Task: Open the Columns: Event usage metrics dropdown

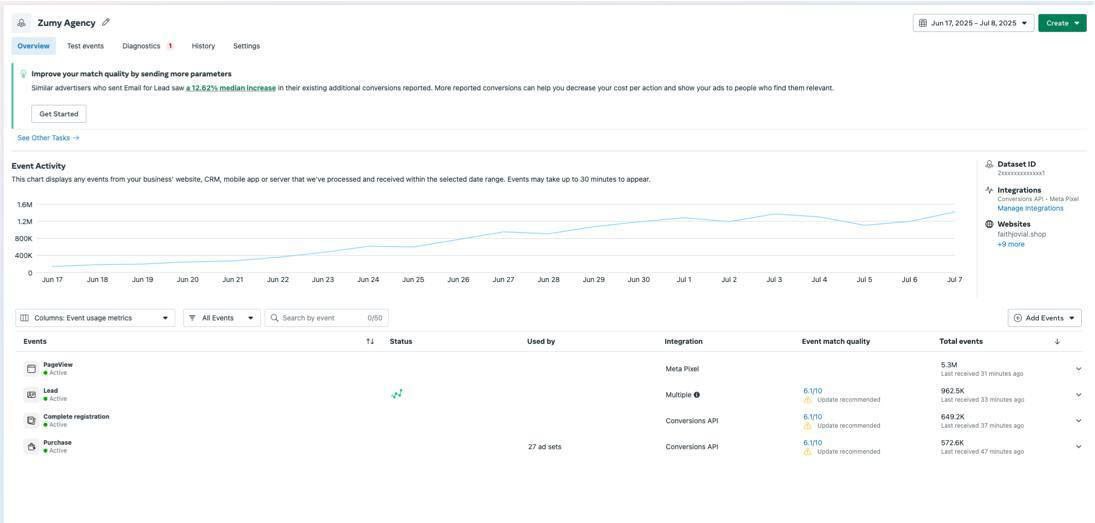Action: pos(95,318)
